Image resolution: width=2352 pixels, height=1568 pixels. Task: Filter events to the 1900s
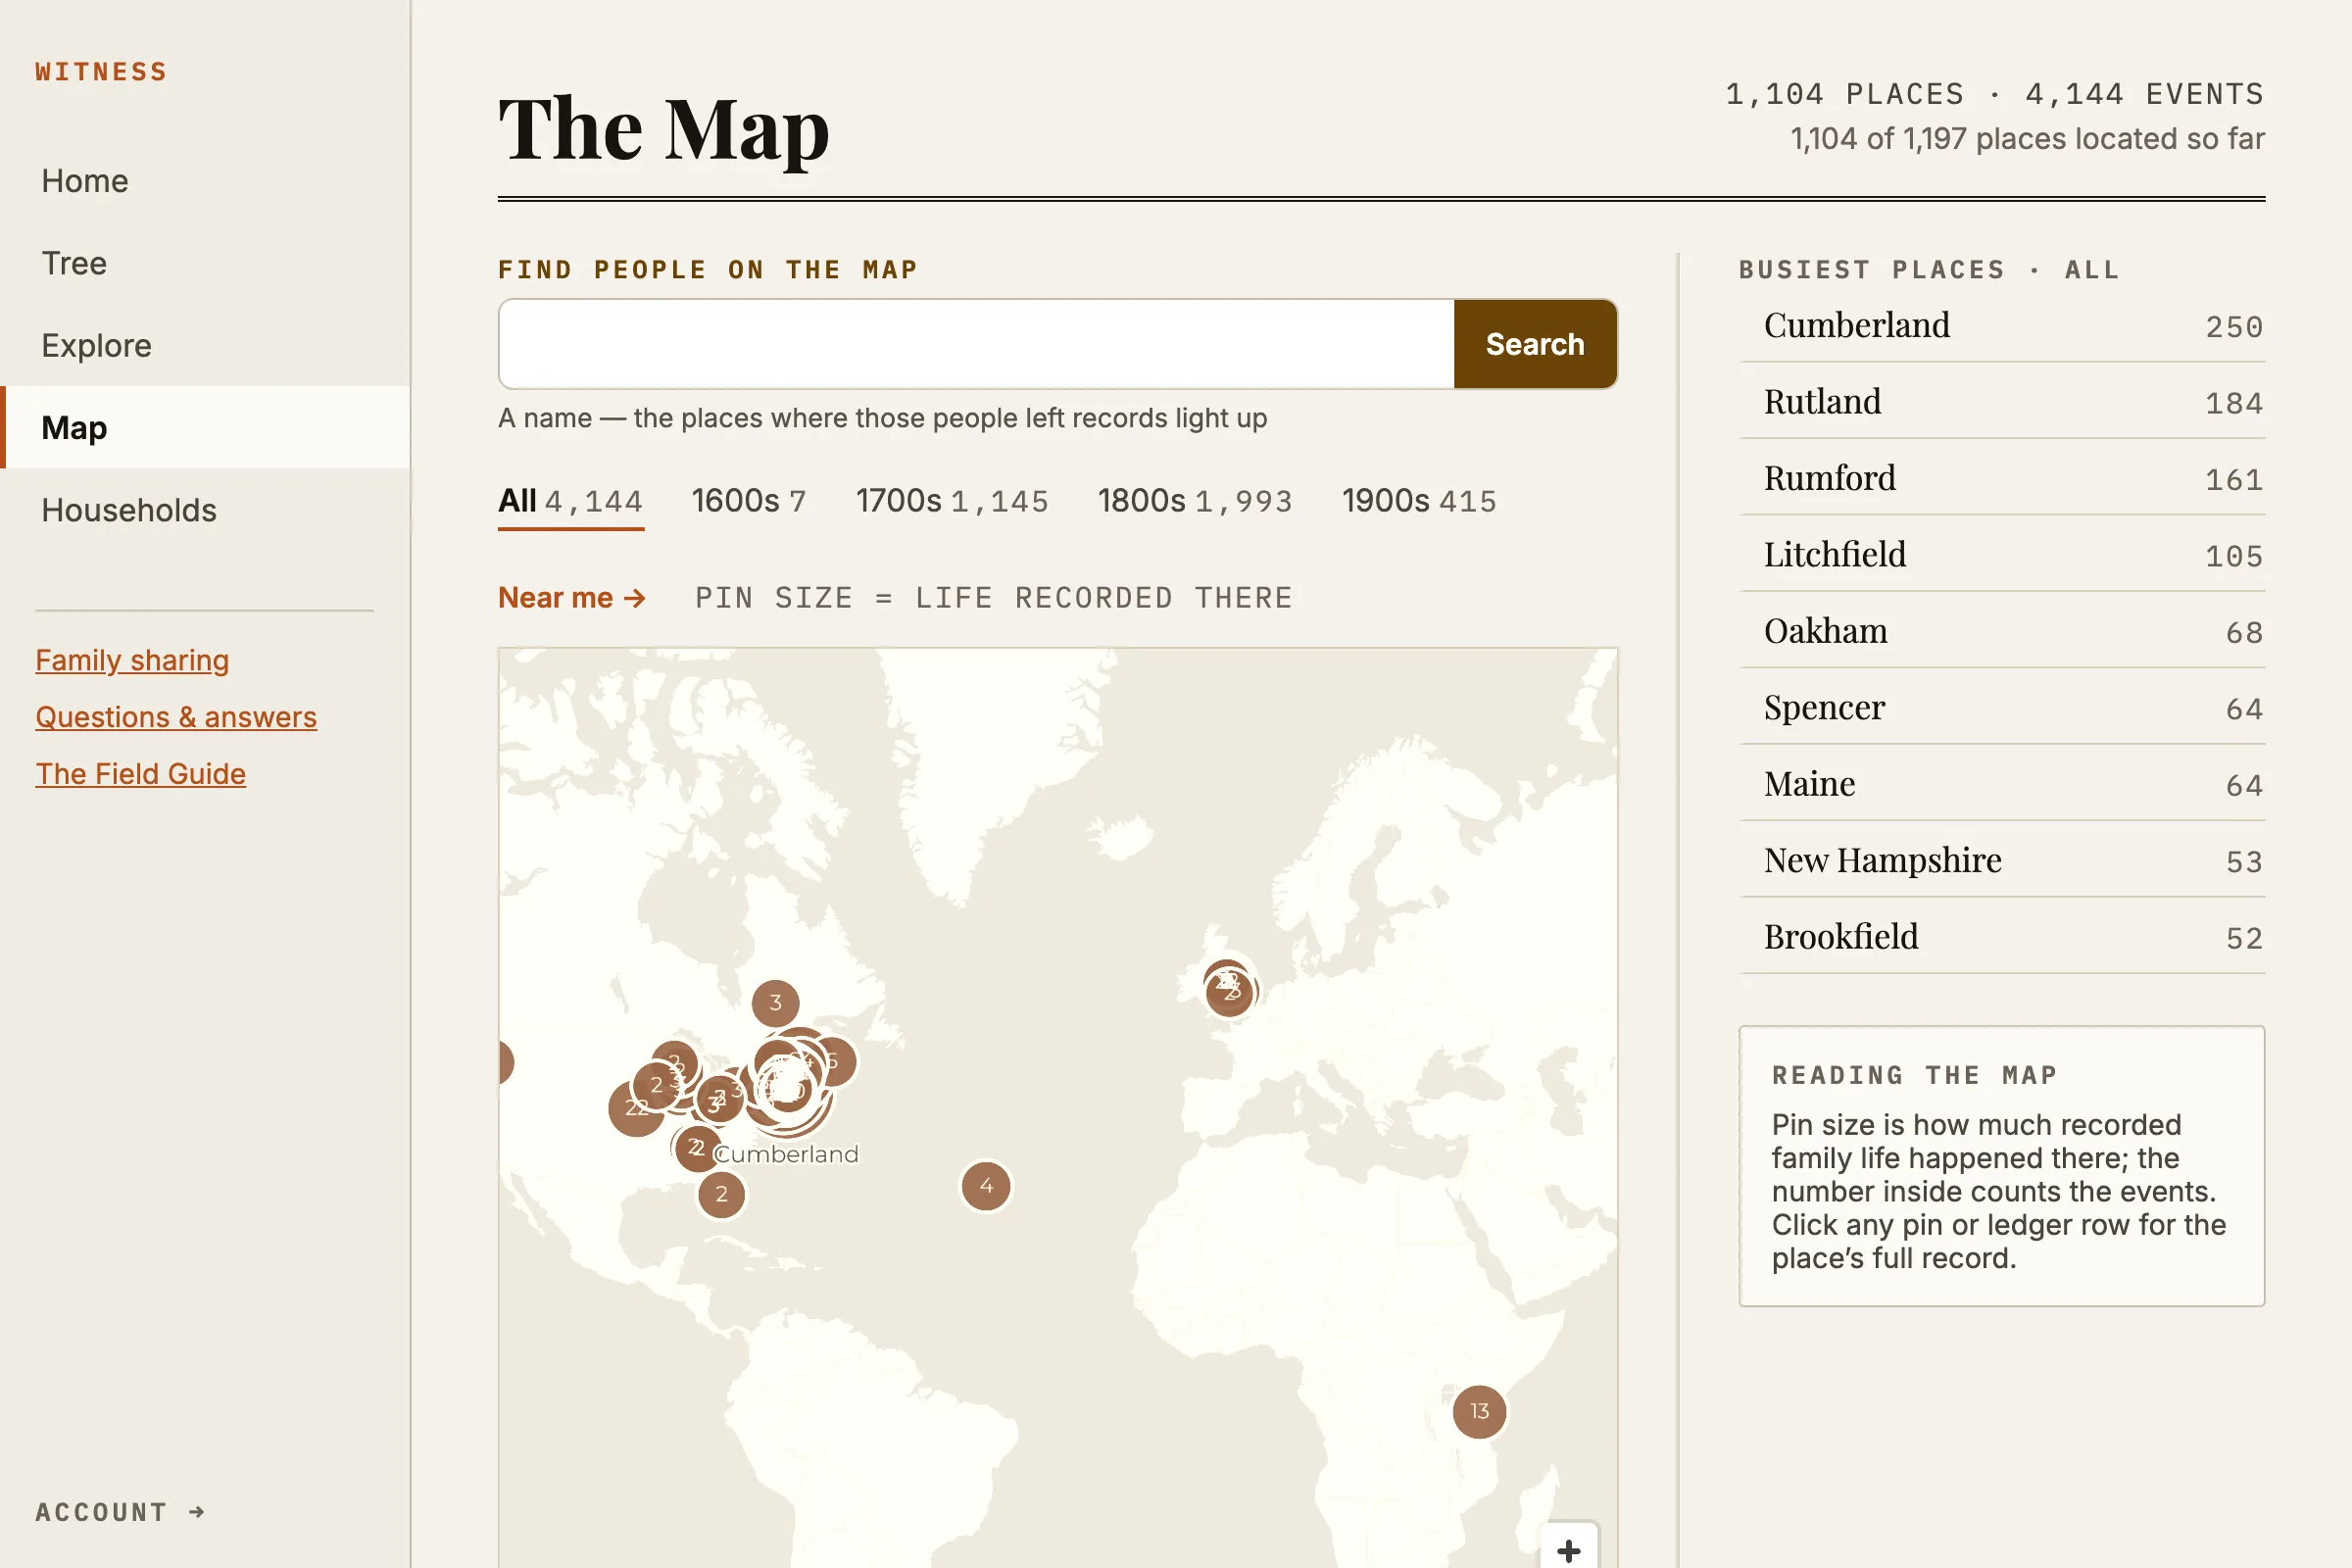click(1419, 501)
